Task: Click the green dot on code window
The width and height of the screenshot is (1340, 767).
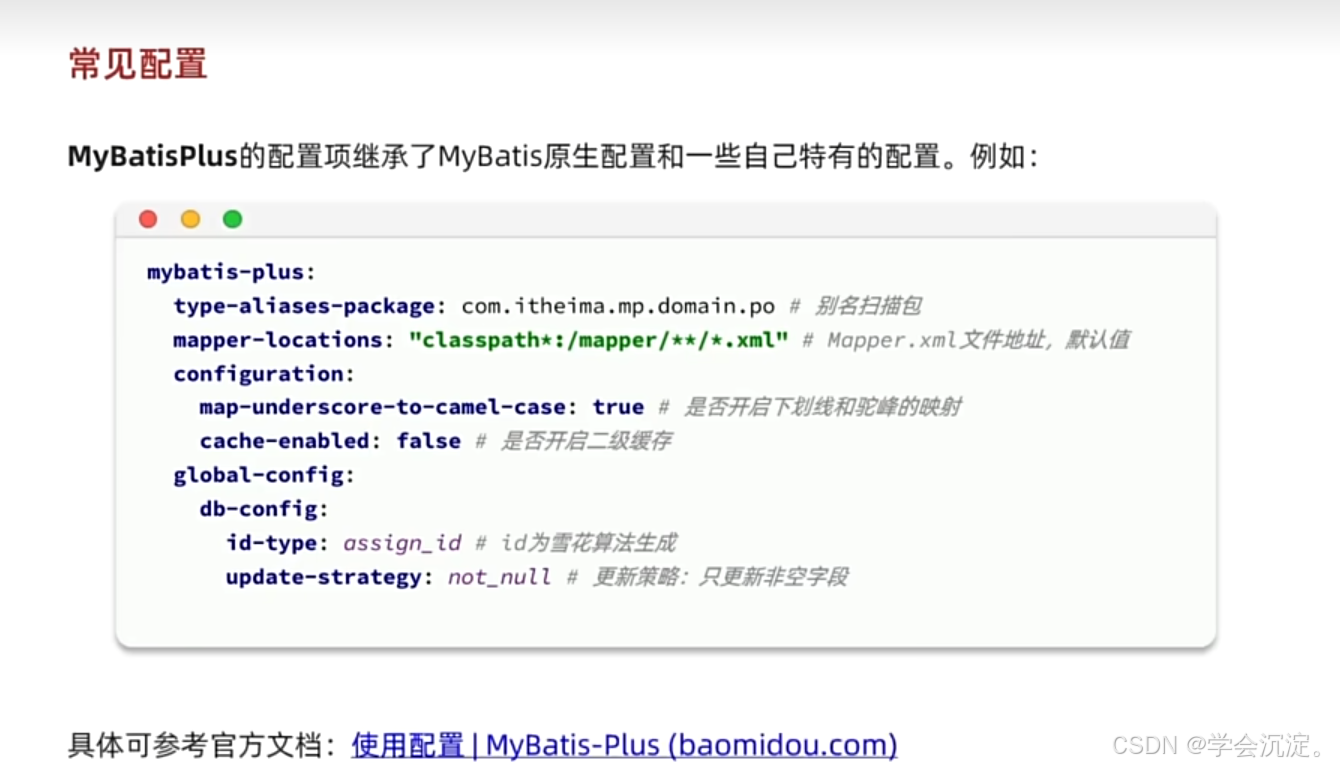Action: click(x=232, y=219)
